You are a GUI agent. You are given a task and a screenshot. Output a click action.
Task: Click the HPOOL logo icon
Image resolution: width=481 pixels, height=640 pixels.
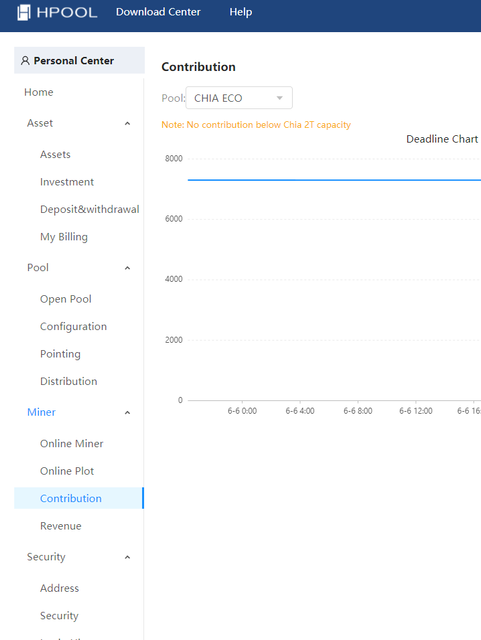click(24, 12)
